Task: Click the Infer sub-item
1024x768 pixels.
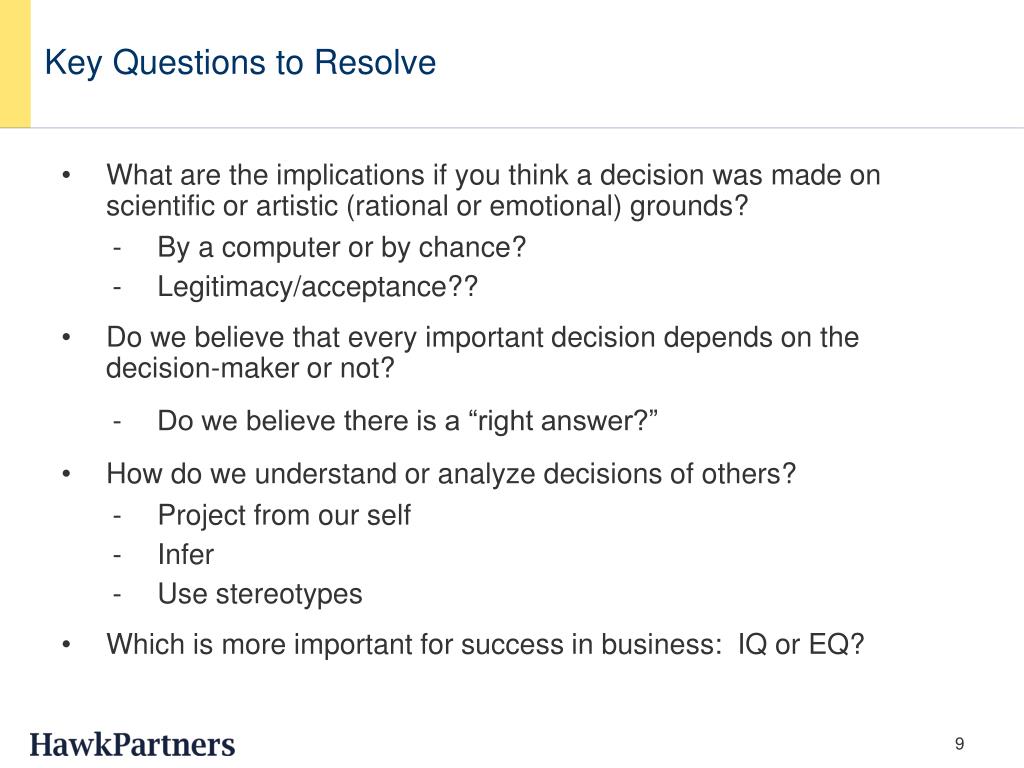Action: (185, 554)
